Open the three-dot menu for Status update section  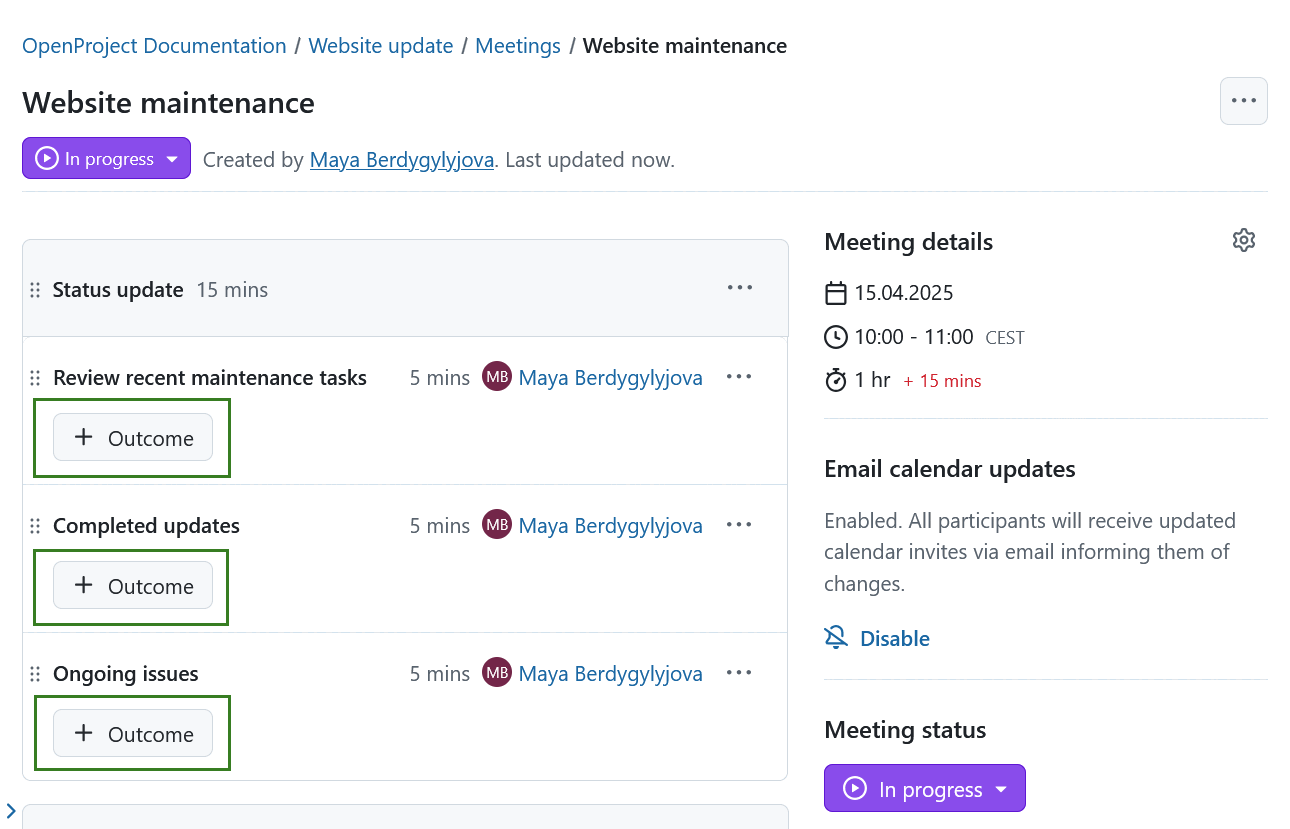[739, 288]
